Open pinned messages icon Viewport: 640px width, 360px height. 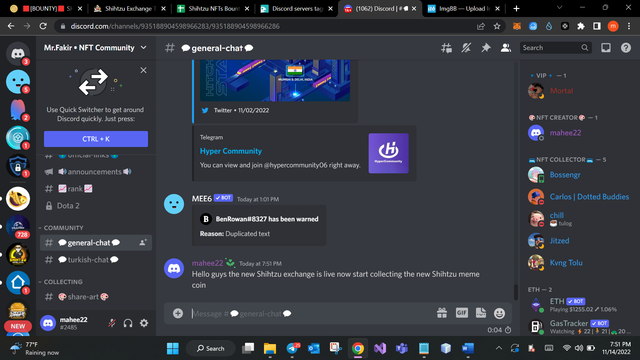click(x=486, y=48)
